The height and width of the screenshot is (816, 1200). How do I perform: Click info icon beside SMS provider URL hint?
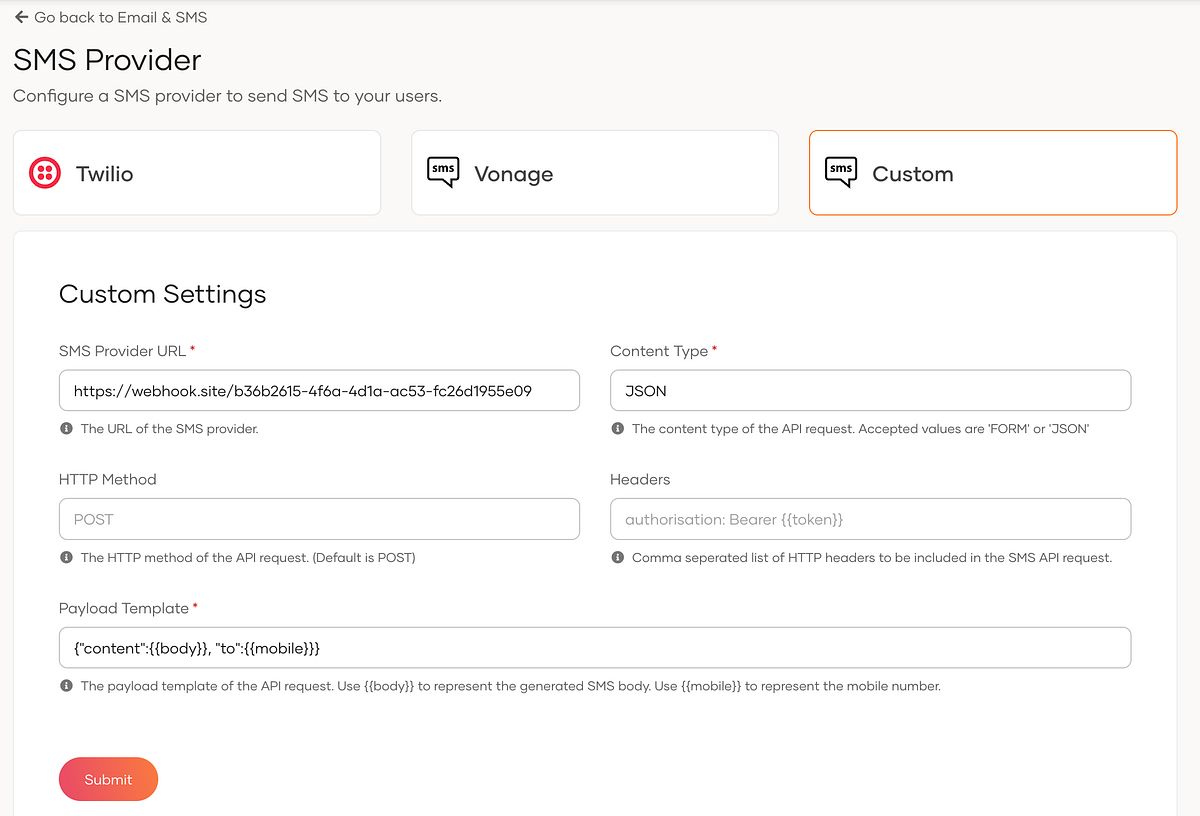(66, 429)
